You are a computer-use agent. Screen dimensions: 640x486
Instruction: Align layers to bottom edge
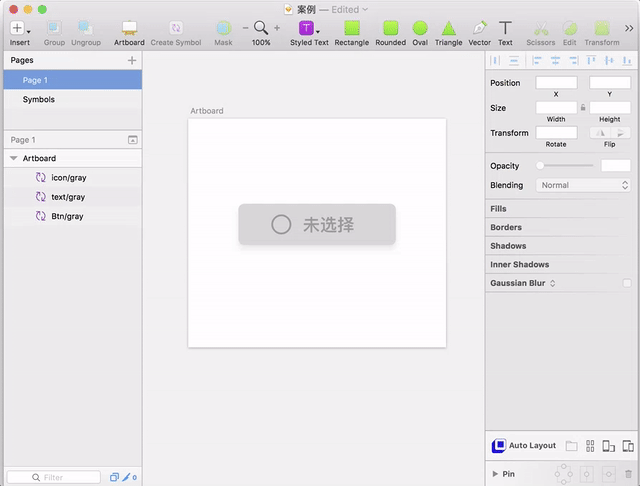point(627,61)
